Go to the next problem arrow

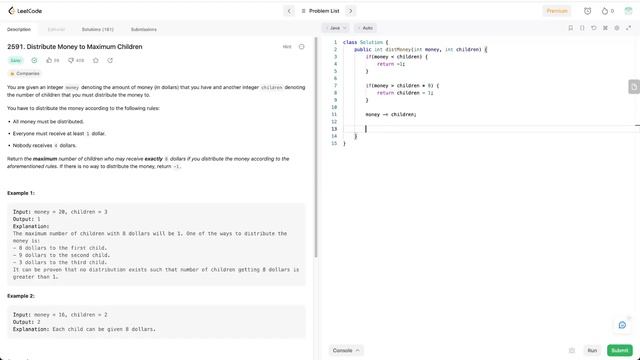[x=350, y=11]
